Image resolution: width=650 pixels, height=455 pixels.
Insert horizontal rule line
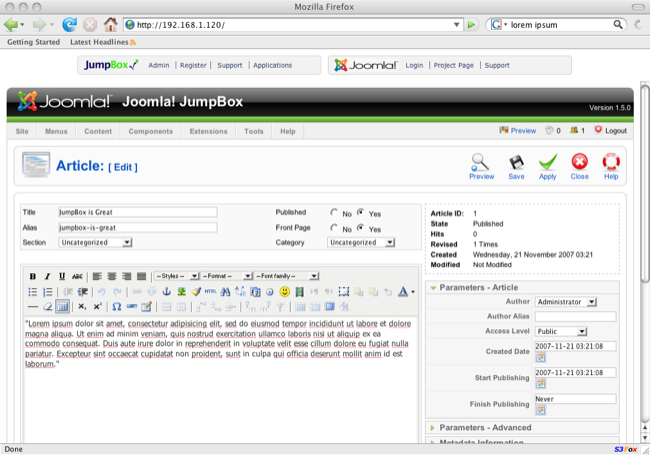click(x=33, y=307)
